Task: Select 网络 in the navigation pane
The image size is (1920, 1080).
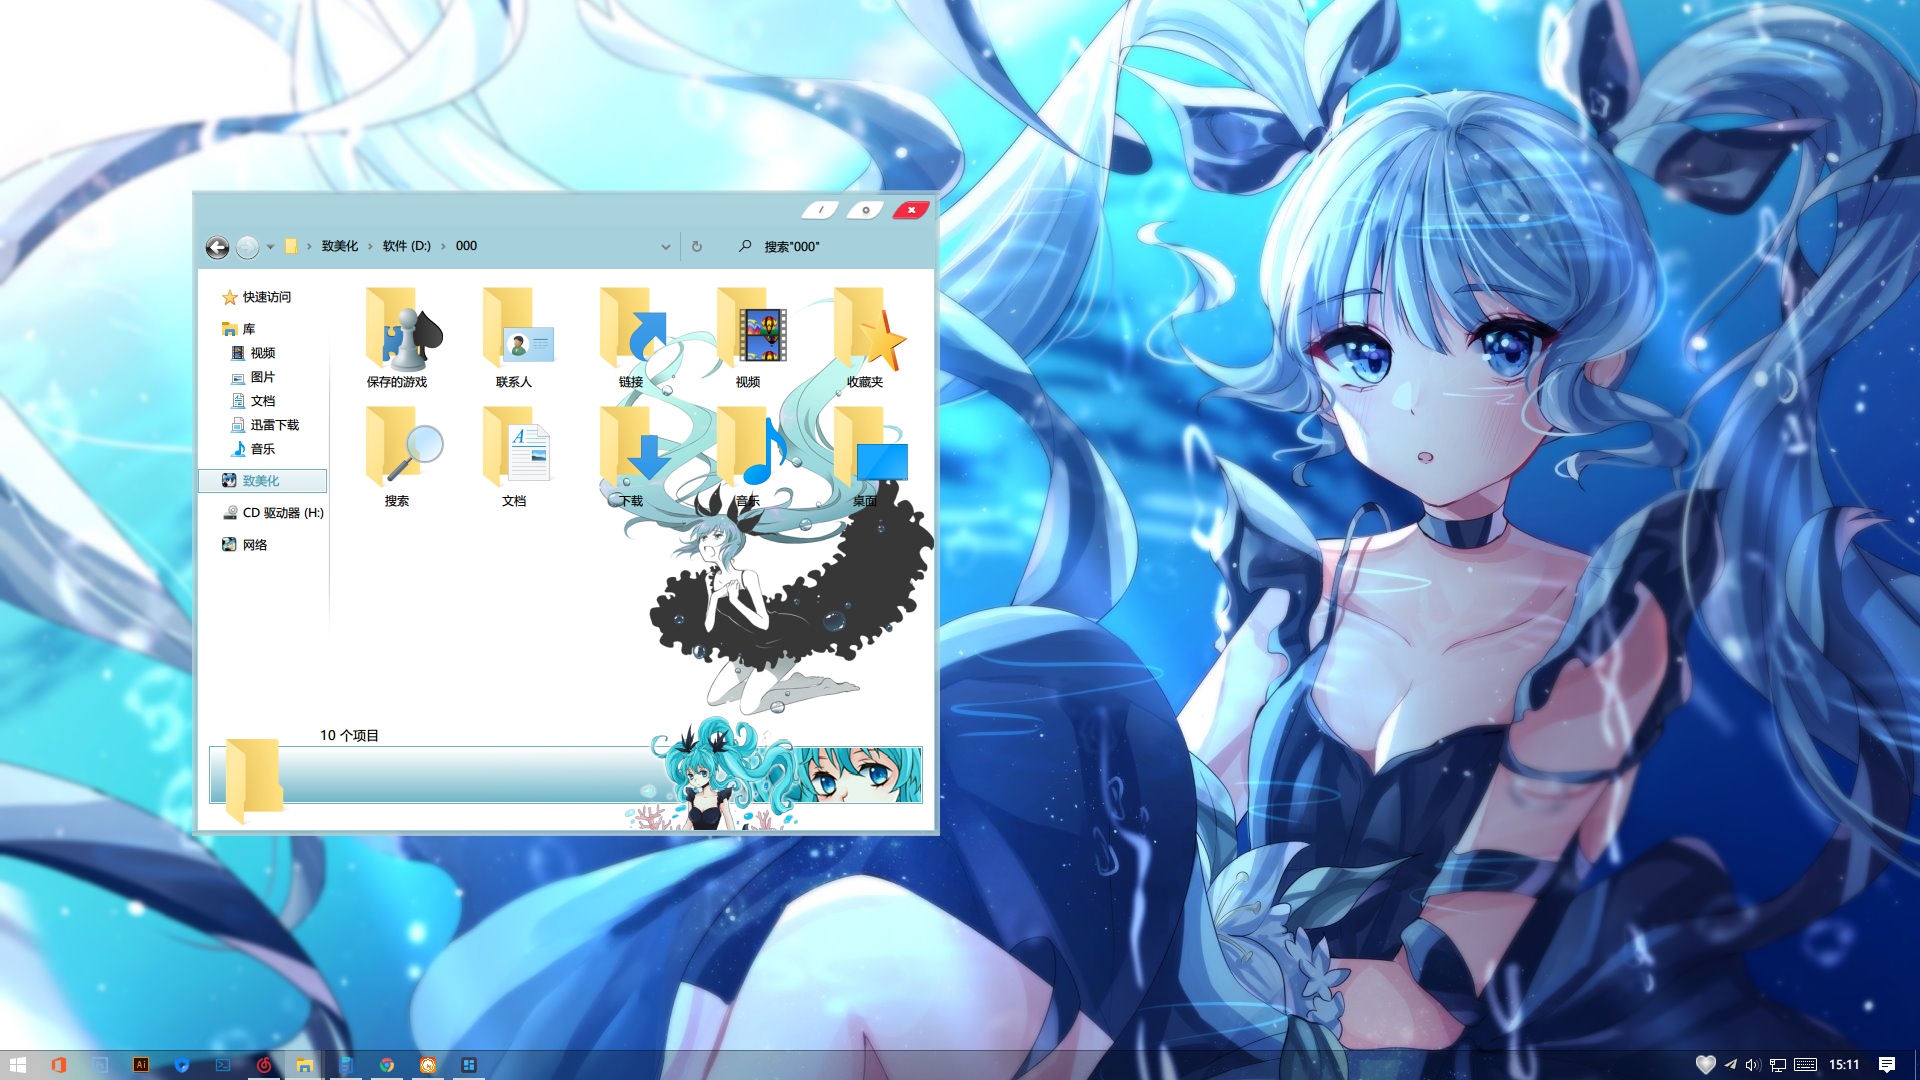Action: point(245,545)
